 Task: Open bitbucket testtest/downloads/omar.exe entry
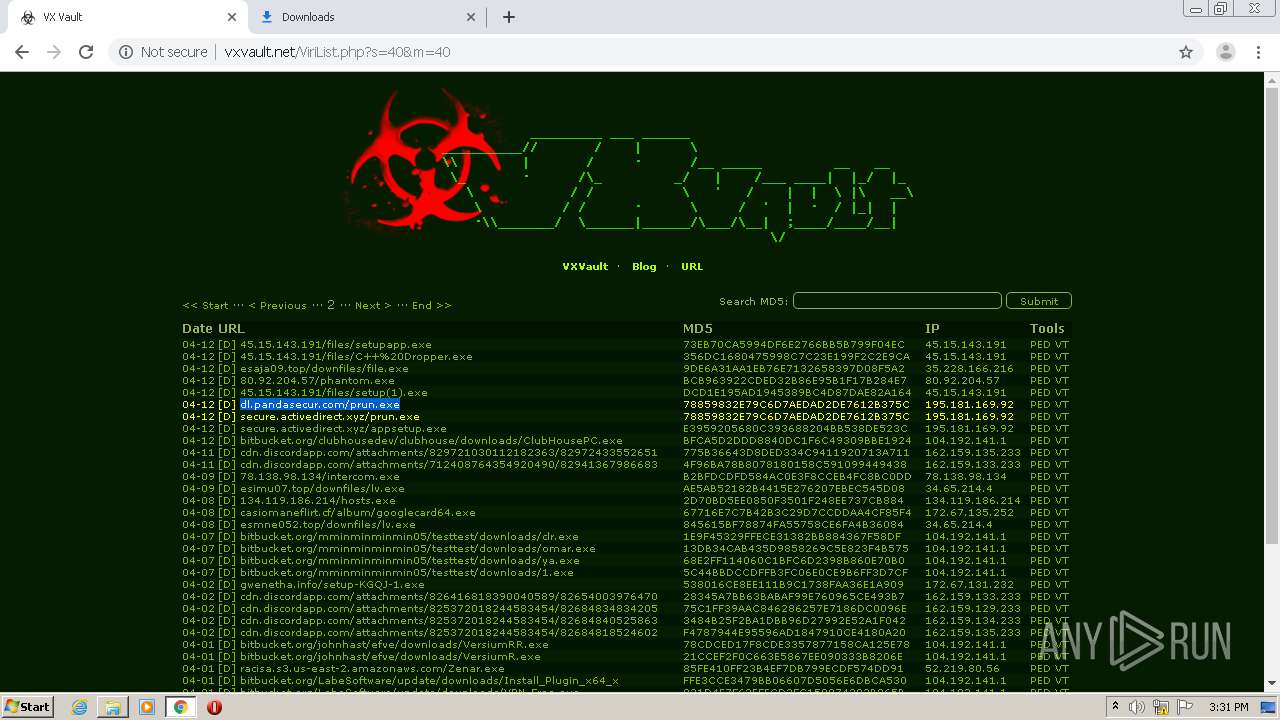[x=418, y=549]
